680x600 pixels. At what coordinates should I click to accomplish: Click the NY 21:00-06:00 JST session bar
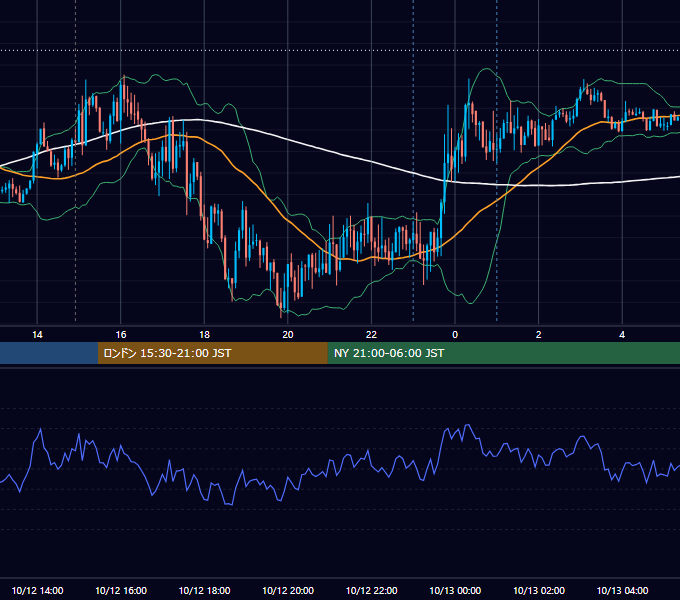click(x=503, y=353)
